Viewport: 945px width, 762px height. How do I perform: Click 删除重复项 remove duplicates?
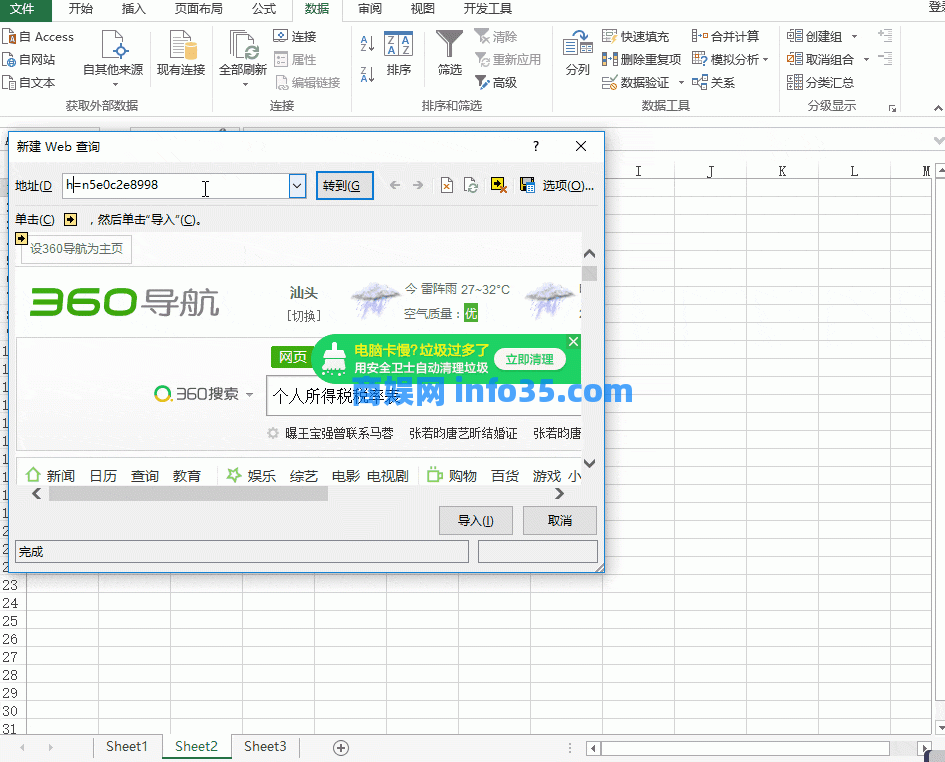[x=641, y=59]
